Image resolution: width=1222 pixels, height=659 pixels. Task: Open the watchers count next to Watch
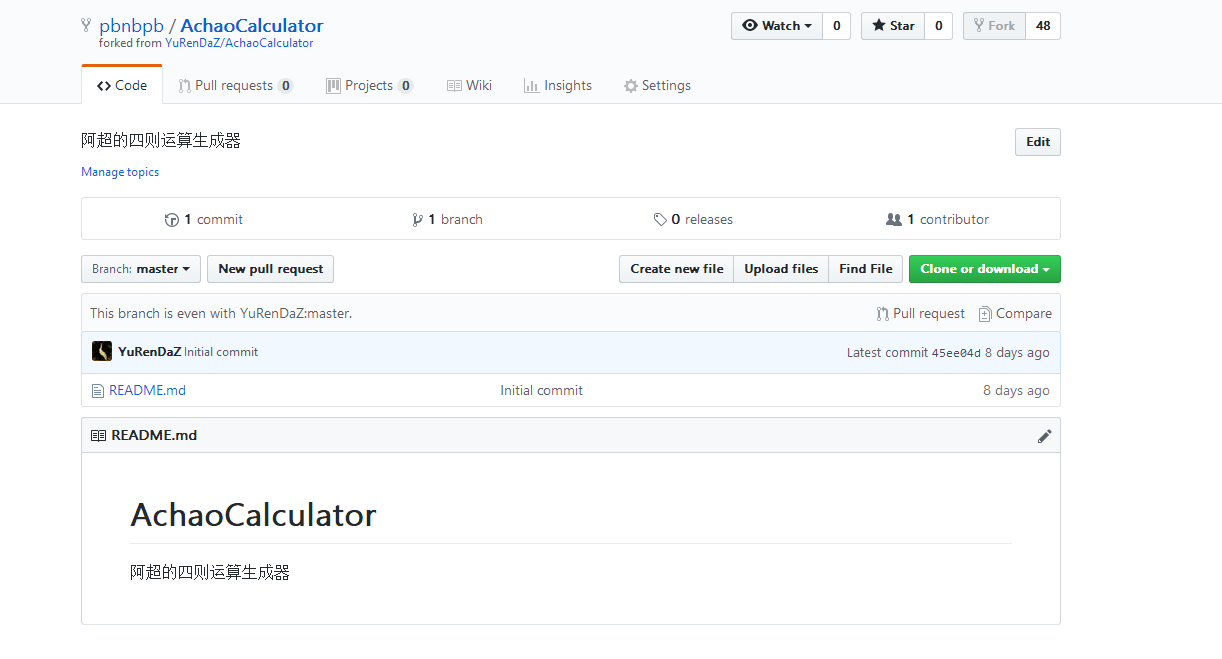coord(837,26)
